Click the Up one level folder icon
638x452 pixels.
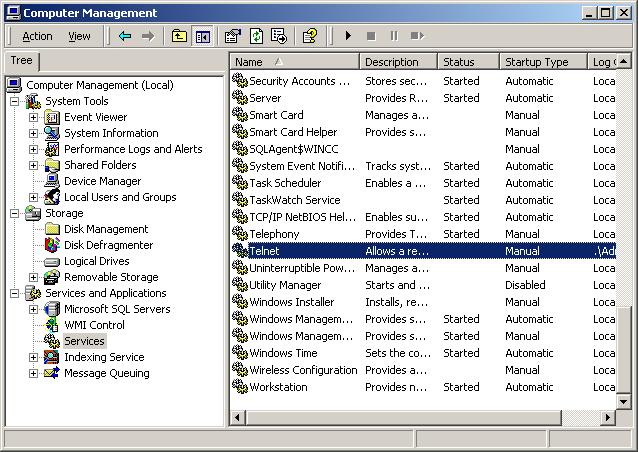[179, 36]
